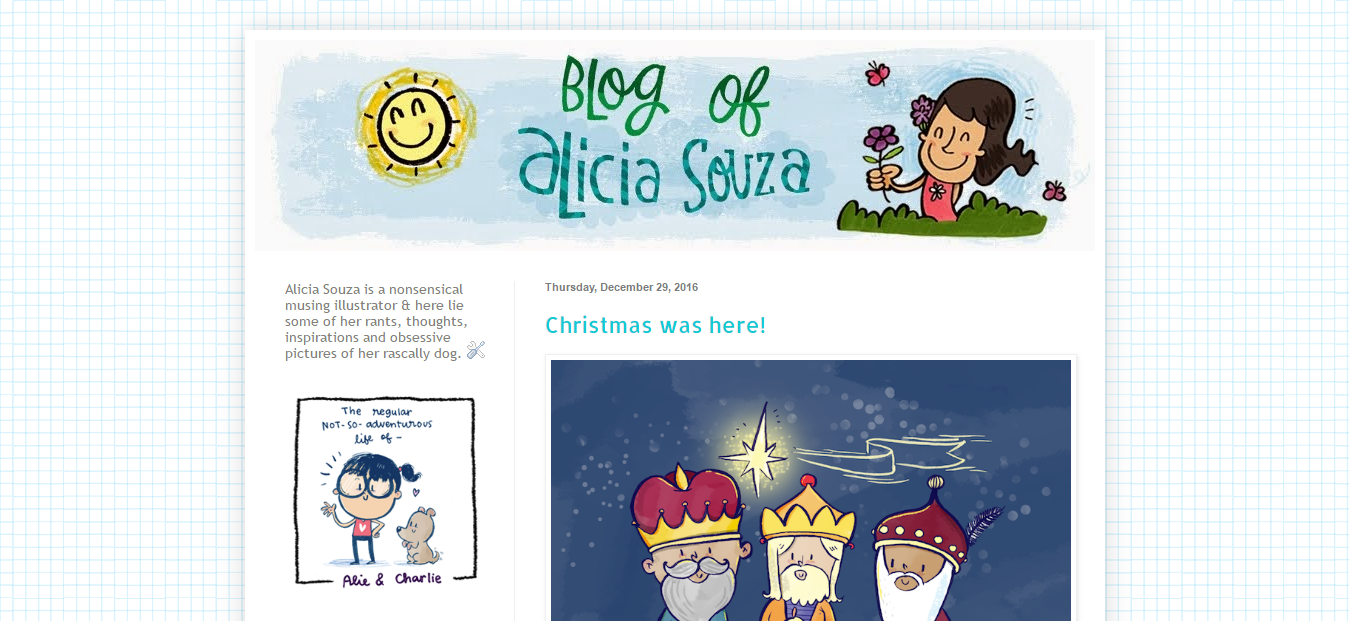Click the butterfly beside the green bush
Viewport: 1349px width, 621px height.
coord(1054,190)
